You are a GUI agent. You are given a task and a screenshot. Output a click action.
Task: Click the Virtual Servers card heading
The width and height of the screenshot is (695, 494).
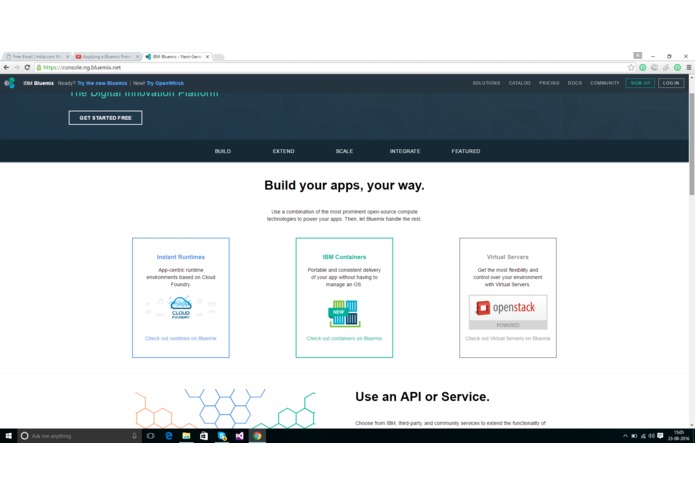(x=508, y=257)
